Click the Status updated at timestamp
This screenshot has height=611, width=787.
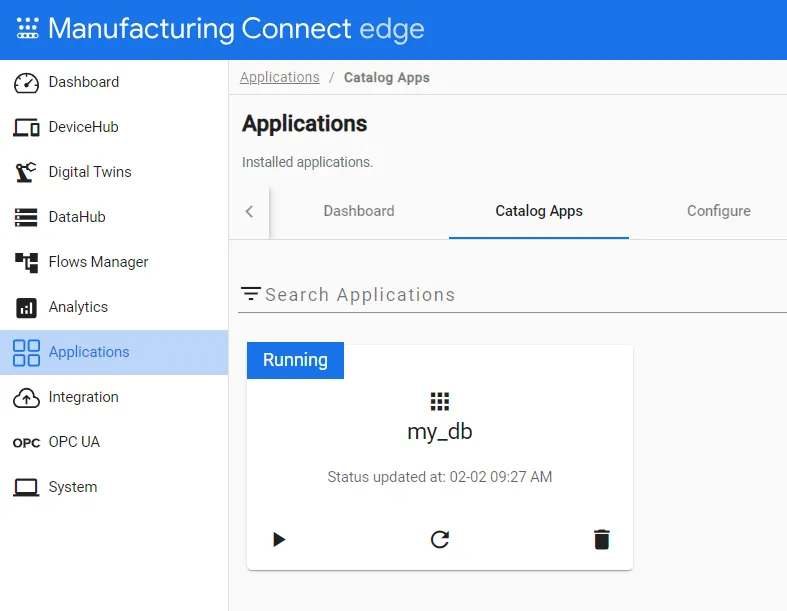pos(440,476)
